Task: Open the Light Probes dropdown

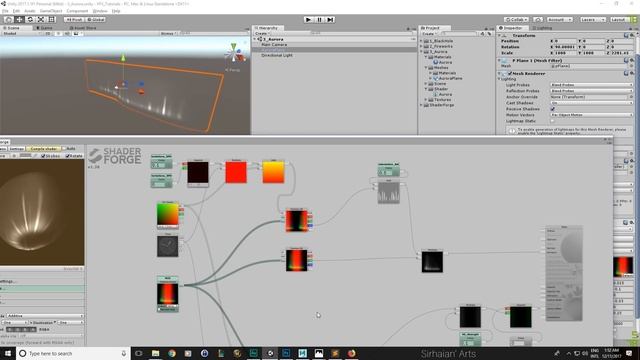Action: click(591, 85)
